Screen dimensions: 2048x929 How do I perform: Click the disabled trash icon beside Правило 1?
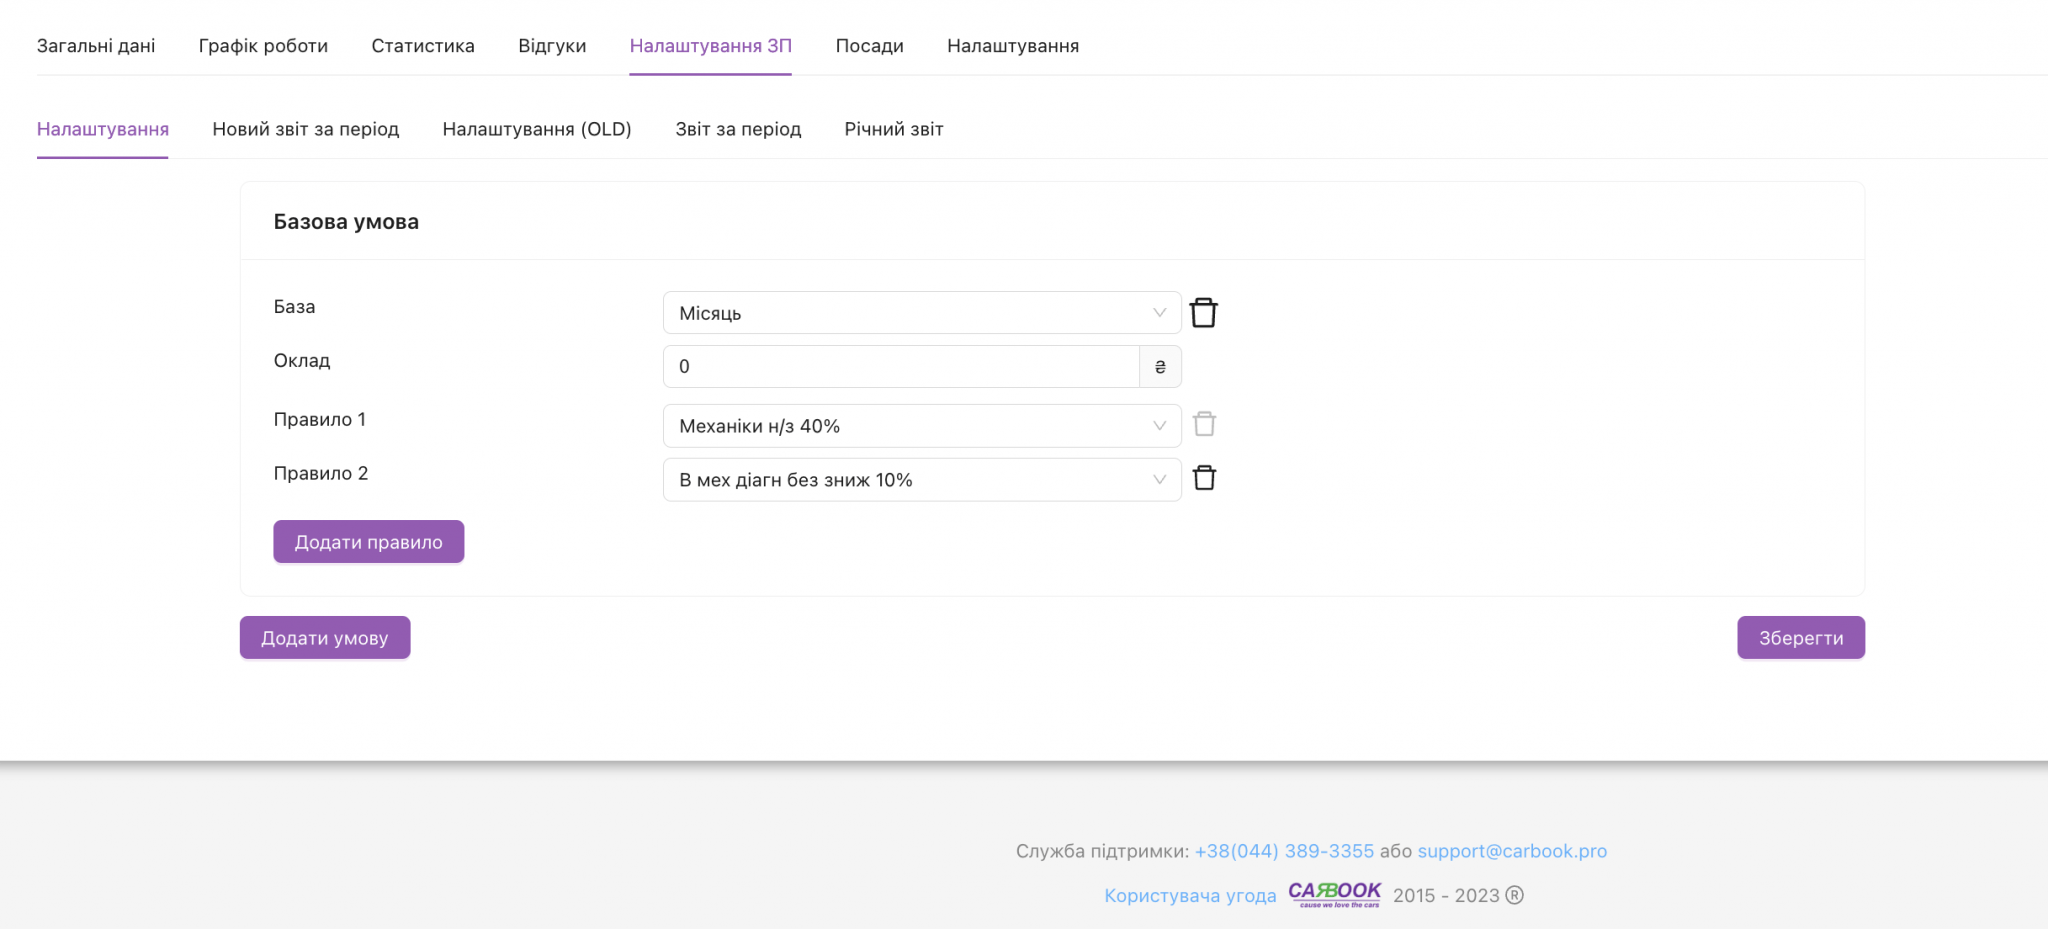click(1204, 425)
